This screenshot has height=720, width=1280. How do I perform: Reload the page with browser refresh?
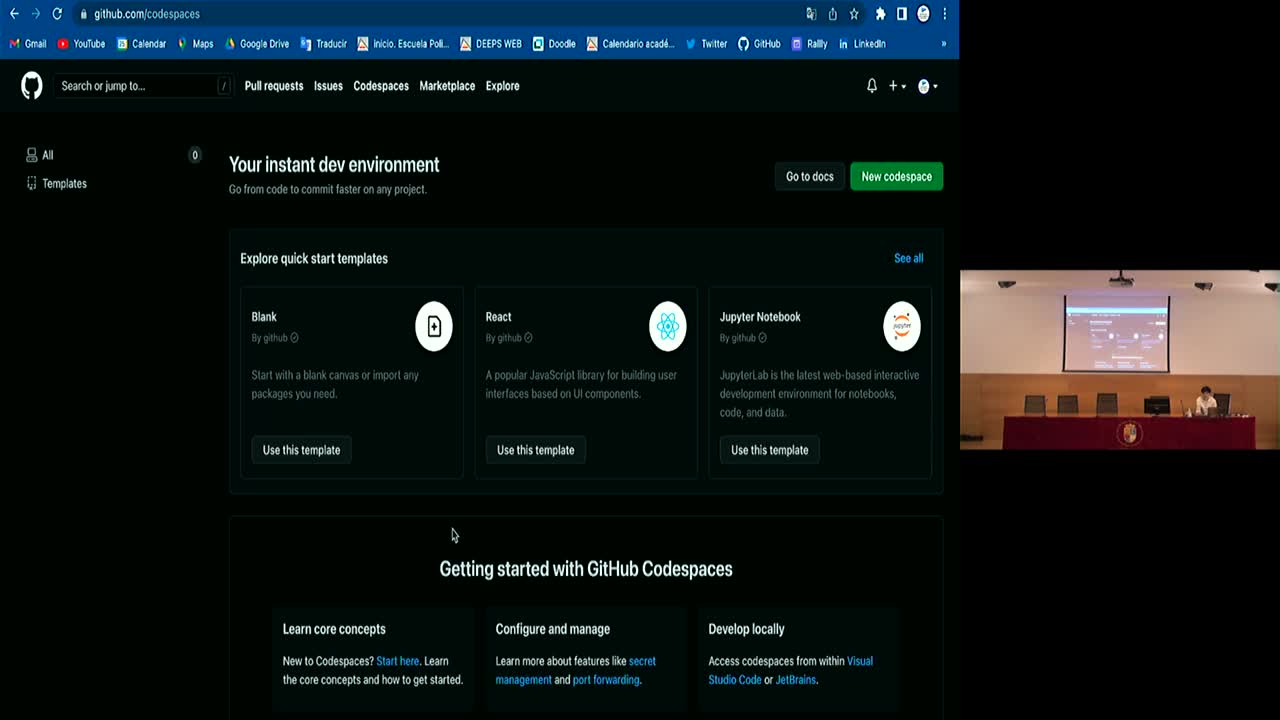(57, 14)
